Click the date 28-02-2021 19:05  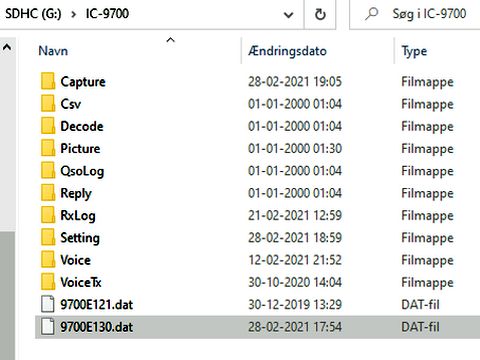pos(295,82)
